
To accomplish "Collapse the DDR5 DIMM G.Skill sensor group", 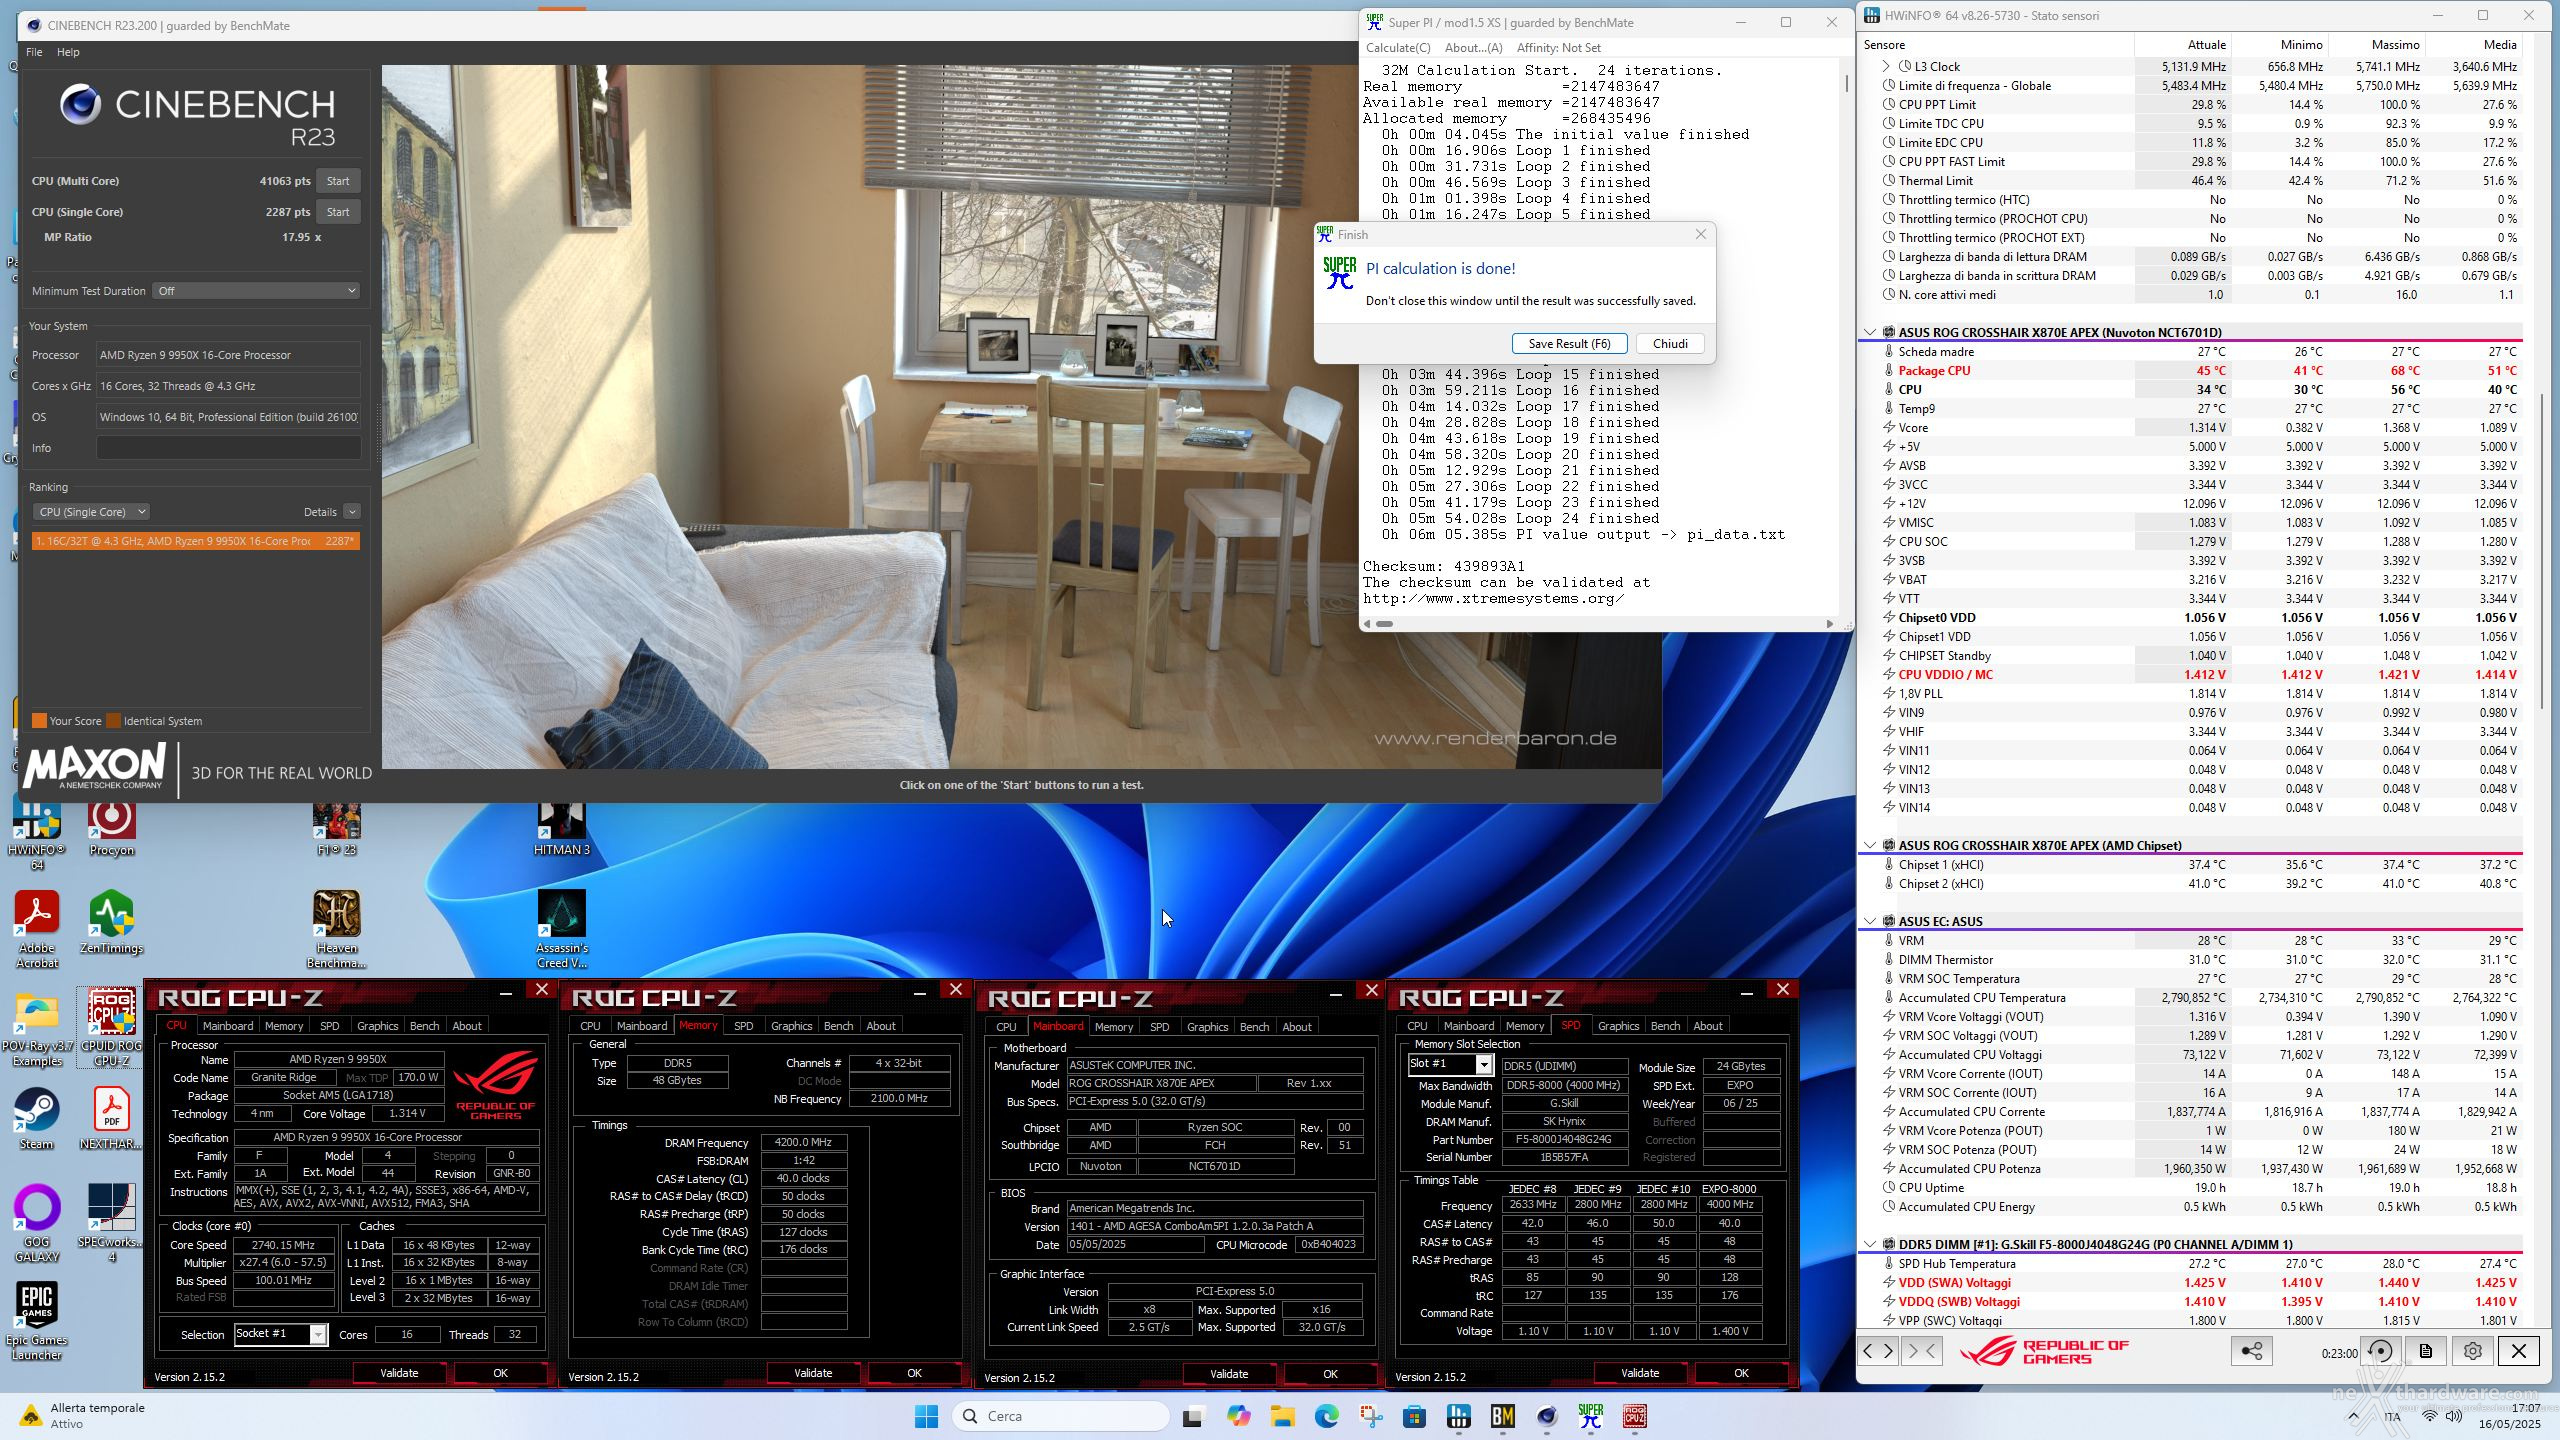I will point(1869,1244).
